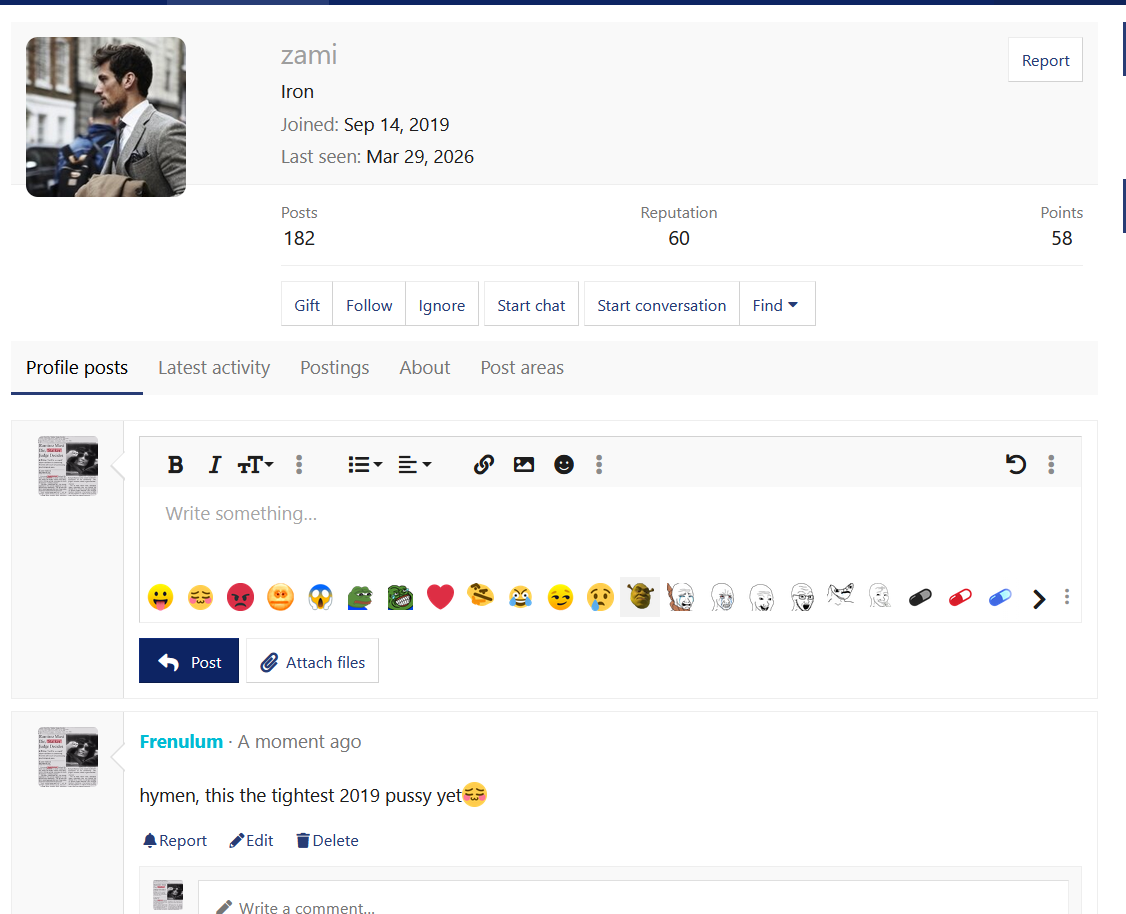
Task: Apply italic formatting
Action: pyautogui.click(x=214, y=464)
